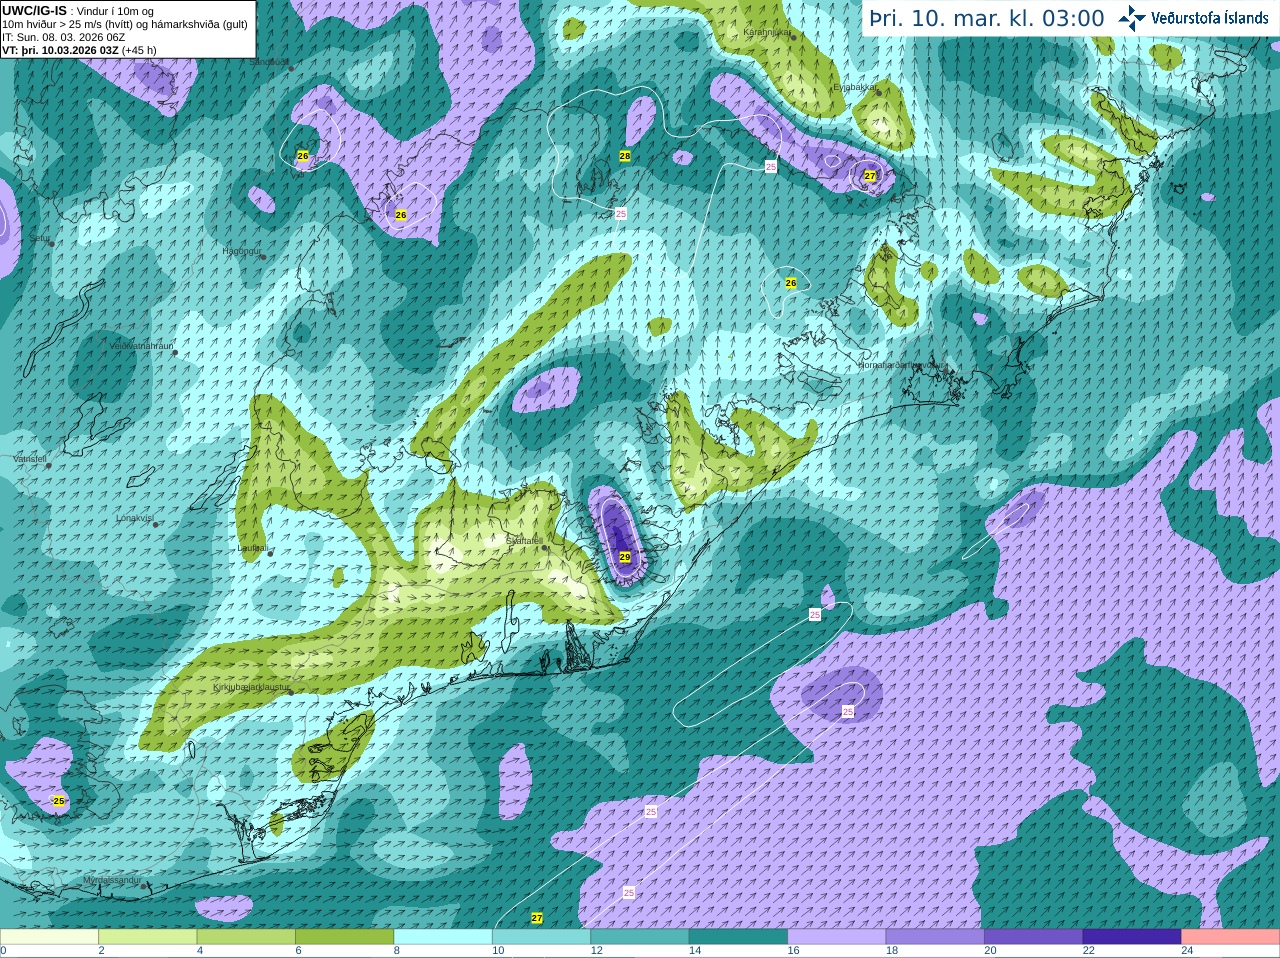Click the Veðurstofa Íslands name text
The width and height of the screenshot is (1280, 958).
1210,18
